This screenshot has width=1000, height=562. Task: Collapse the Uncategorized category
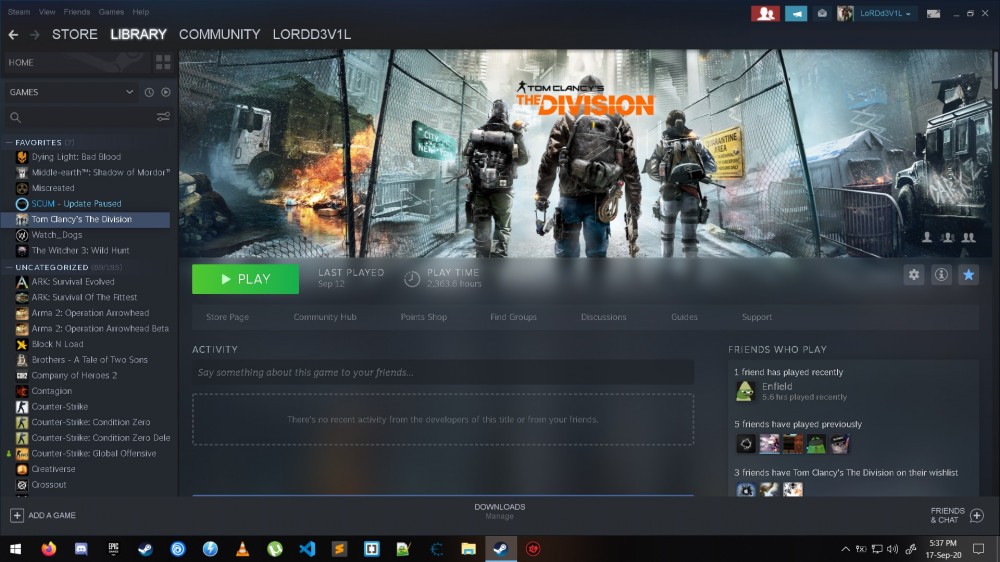pyautogui.click(x=9, y=267)
